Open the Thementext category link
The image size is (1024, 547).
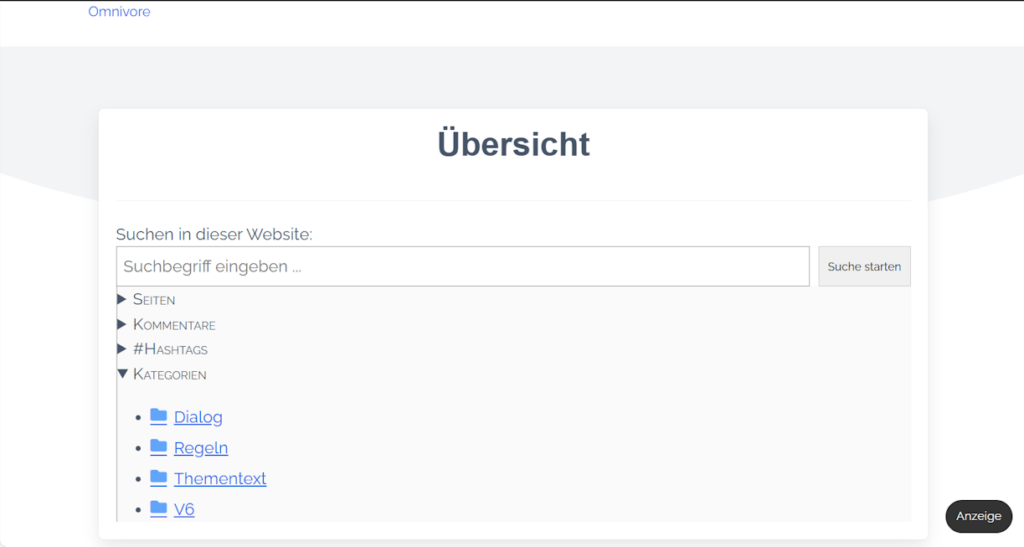click(220, 479)
